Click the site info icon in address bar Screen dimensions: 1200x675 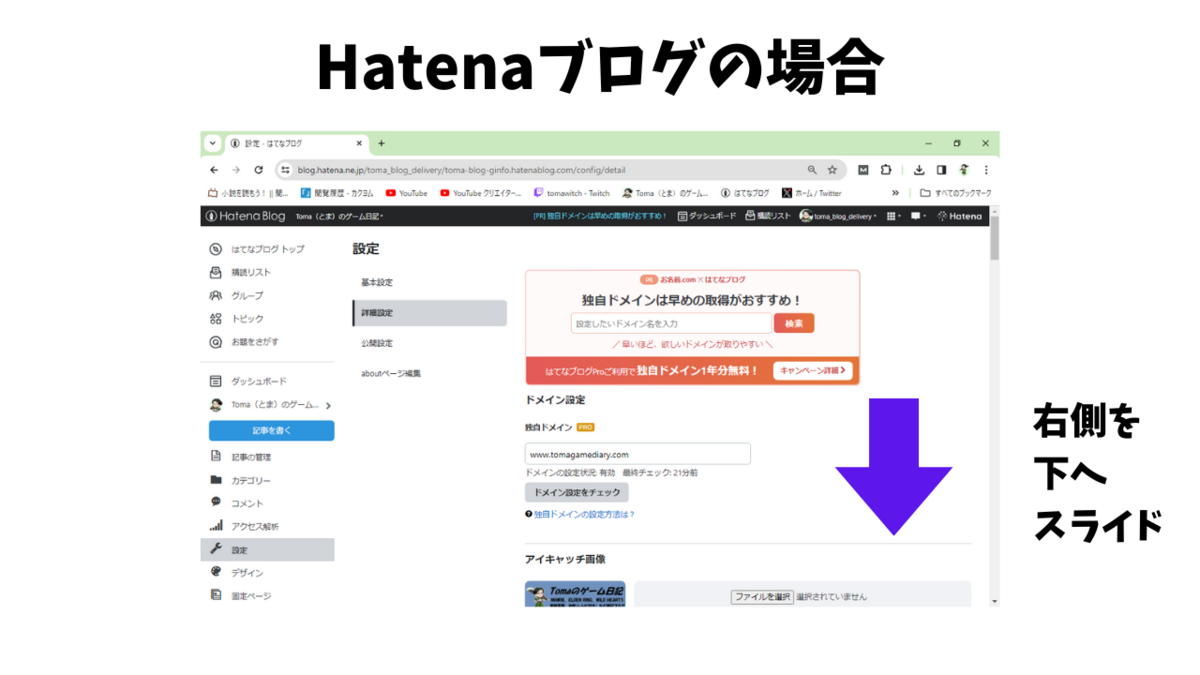pyautogui.click(x=285, y=170)
